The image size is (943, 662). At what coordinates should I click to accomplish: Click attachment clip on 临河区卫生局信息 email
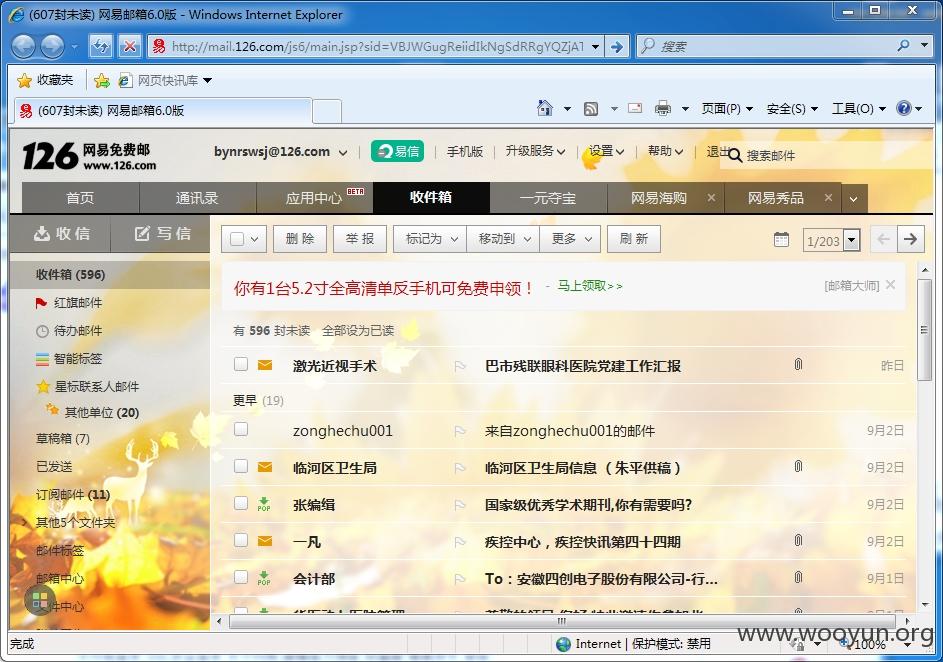tap(798, 466)
